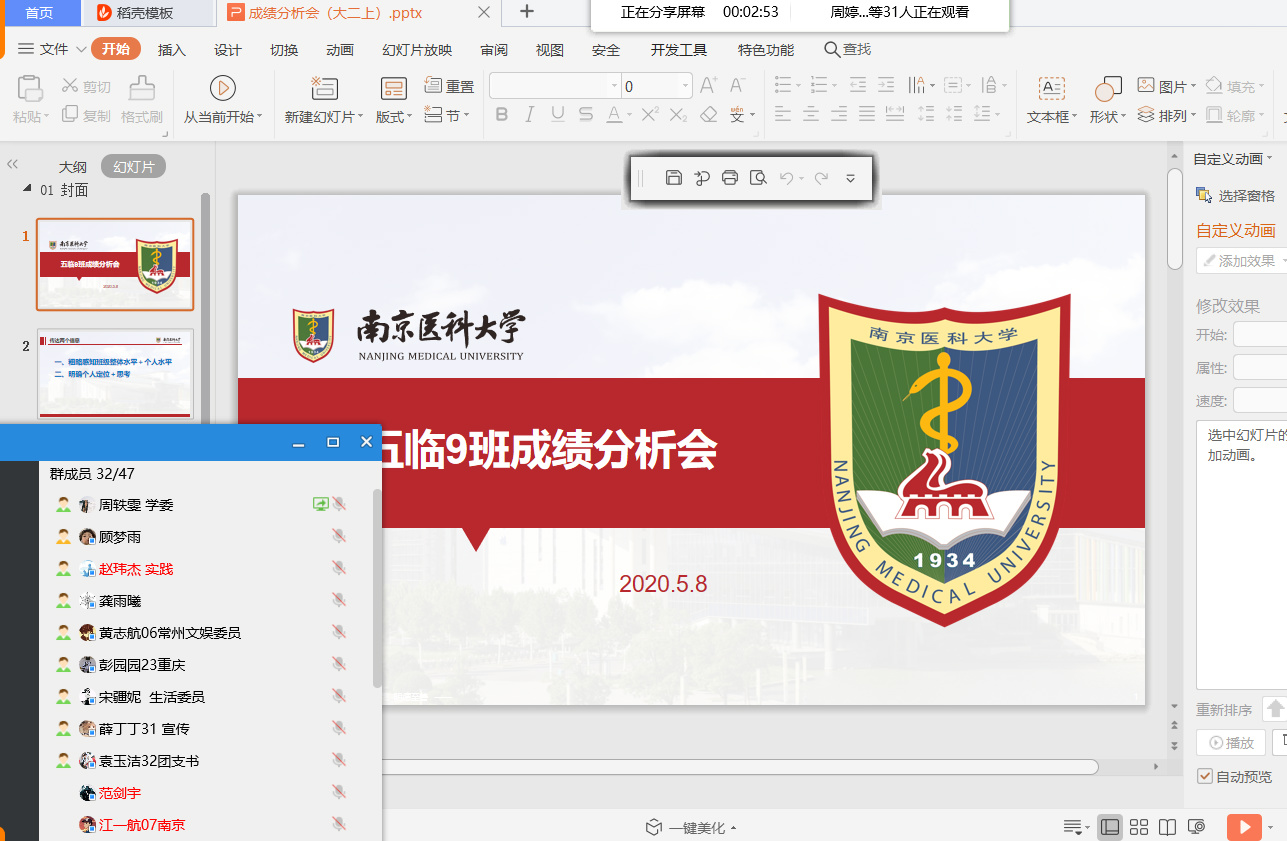The height and width of the screenshot is (841, 1287).
Task: Click the clear formatting eraser icon
Action: coord(709,114)
